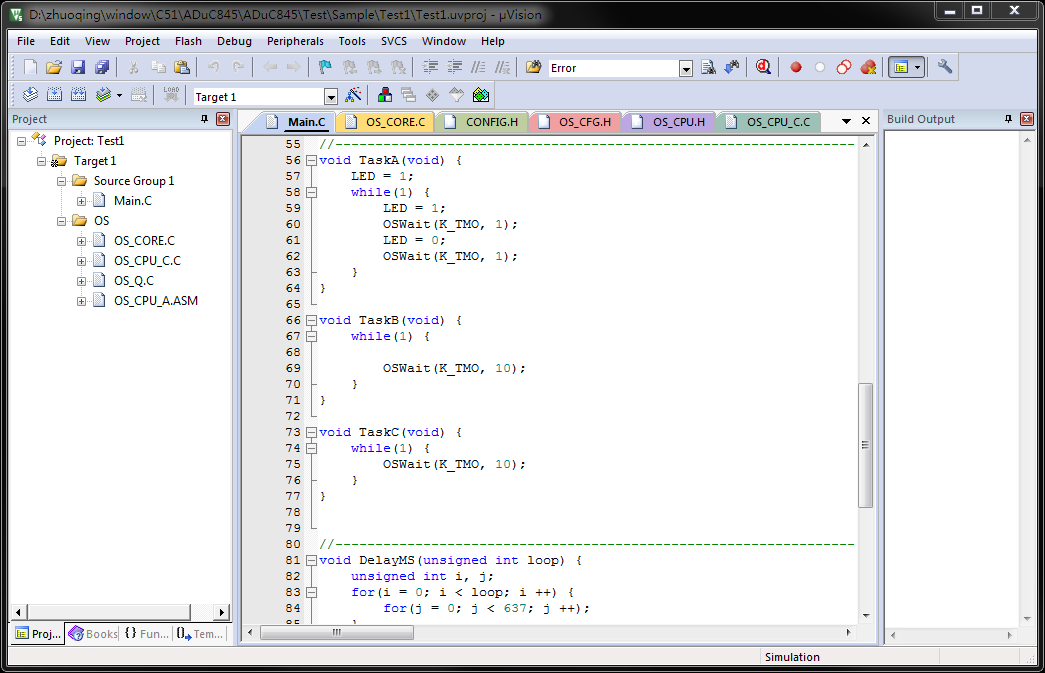Viewport: 1045px width, 673px height.
Task: Open the Peripherals menu
Action: tap(295, 41)
